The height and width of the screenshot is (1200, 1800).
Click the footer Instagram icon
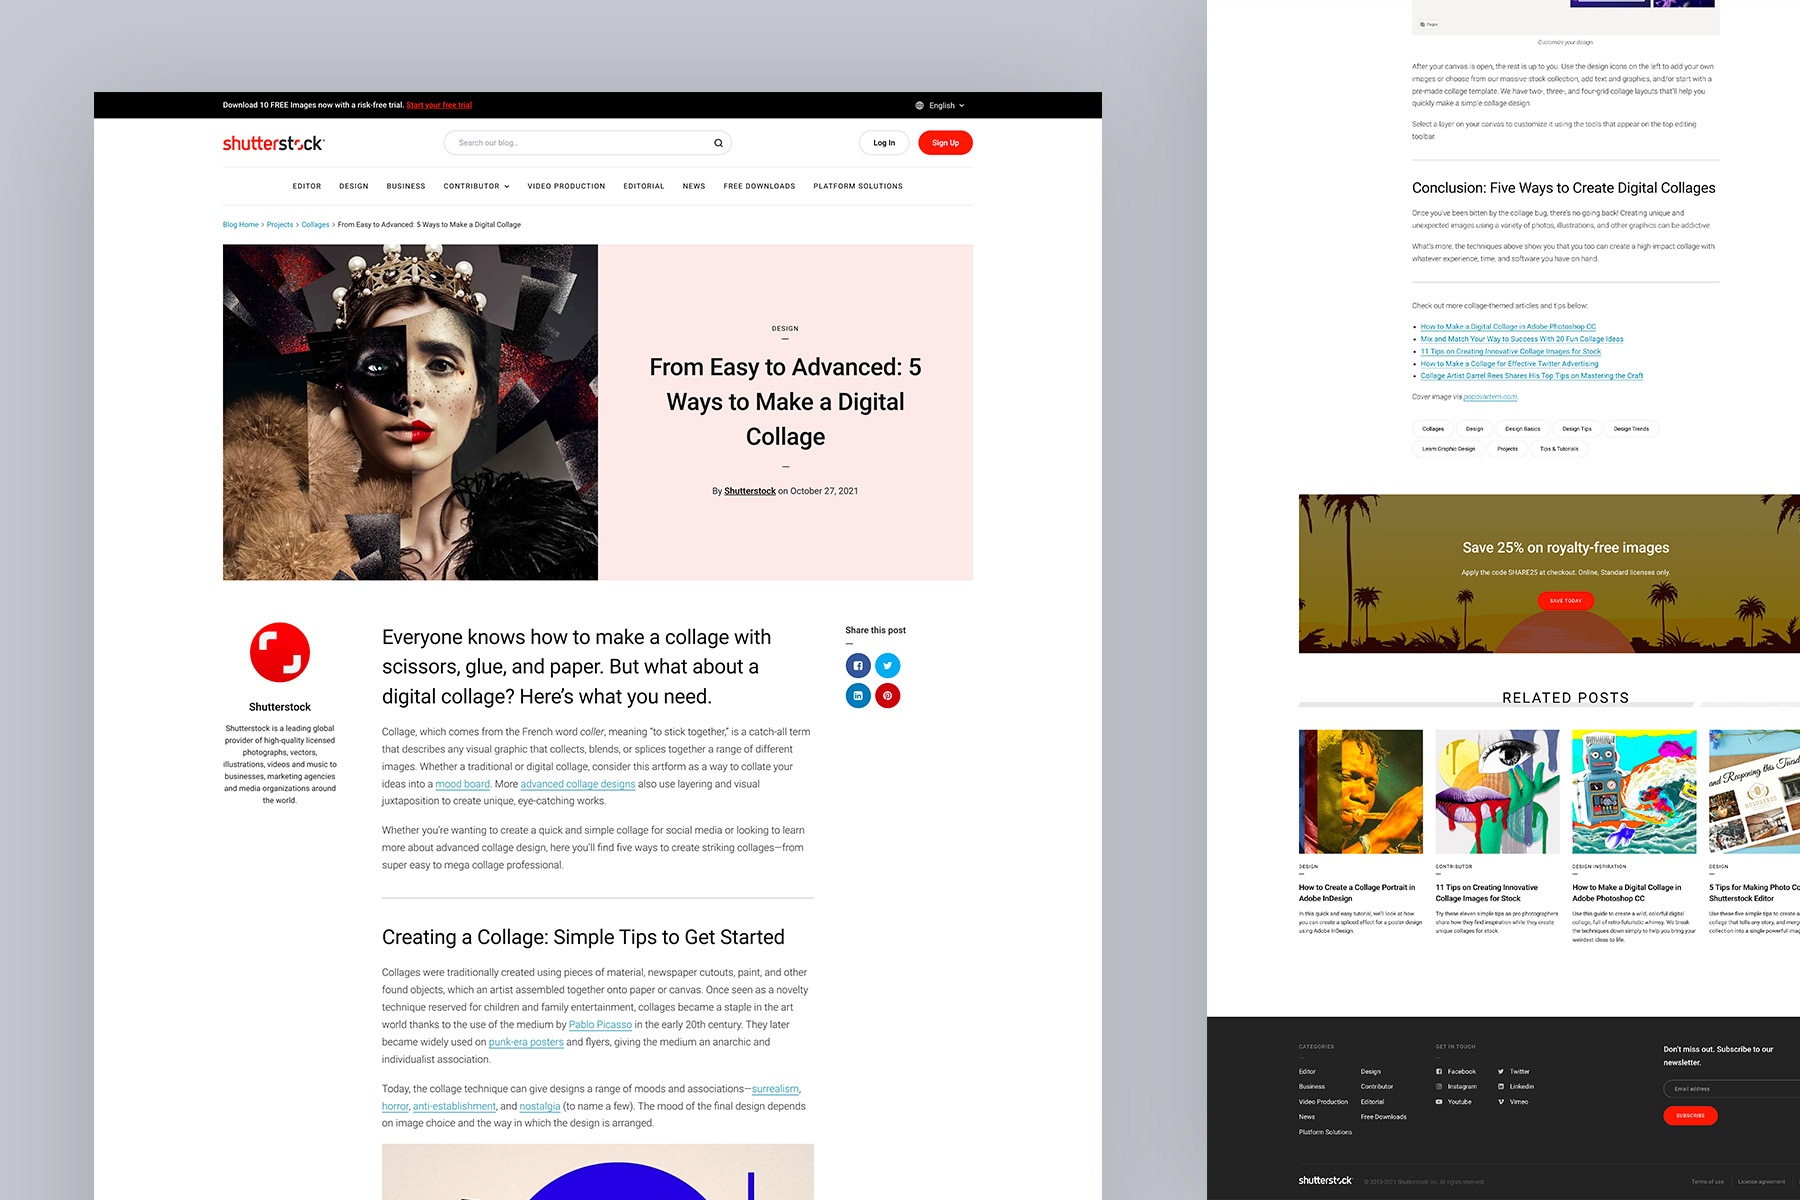pos(1439,1086)
